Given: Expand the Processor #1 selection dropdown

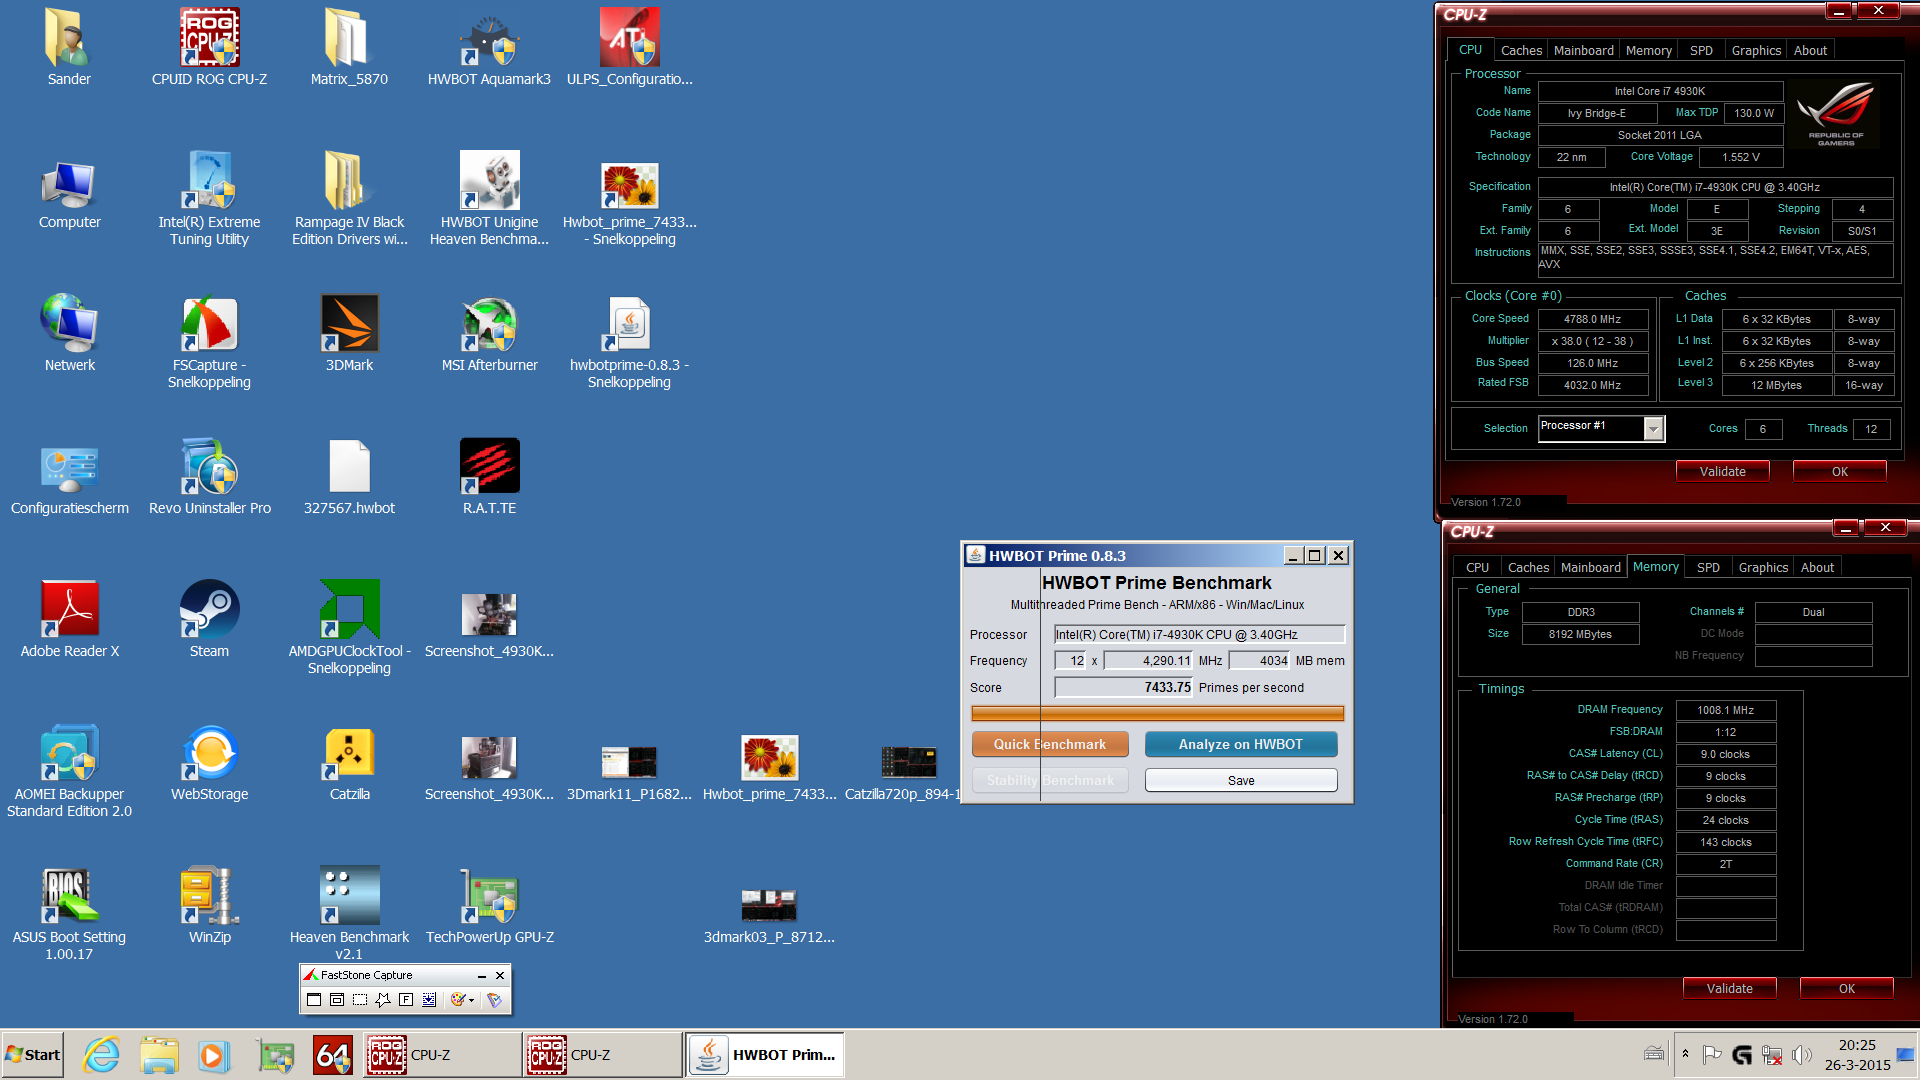Looking at the screenshot, I should (1653, 428).
